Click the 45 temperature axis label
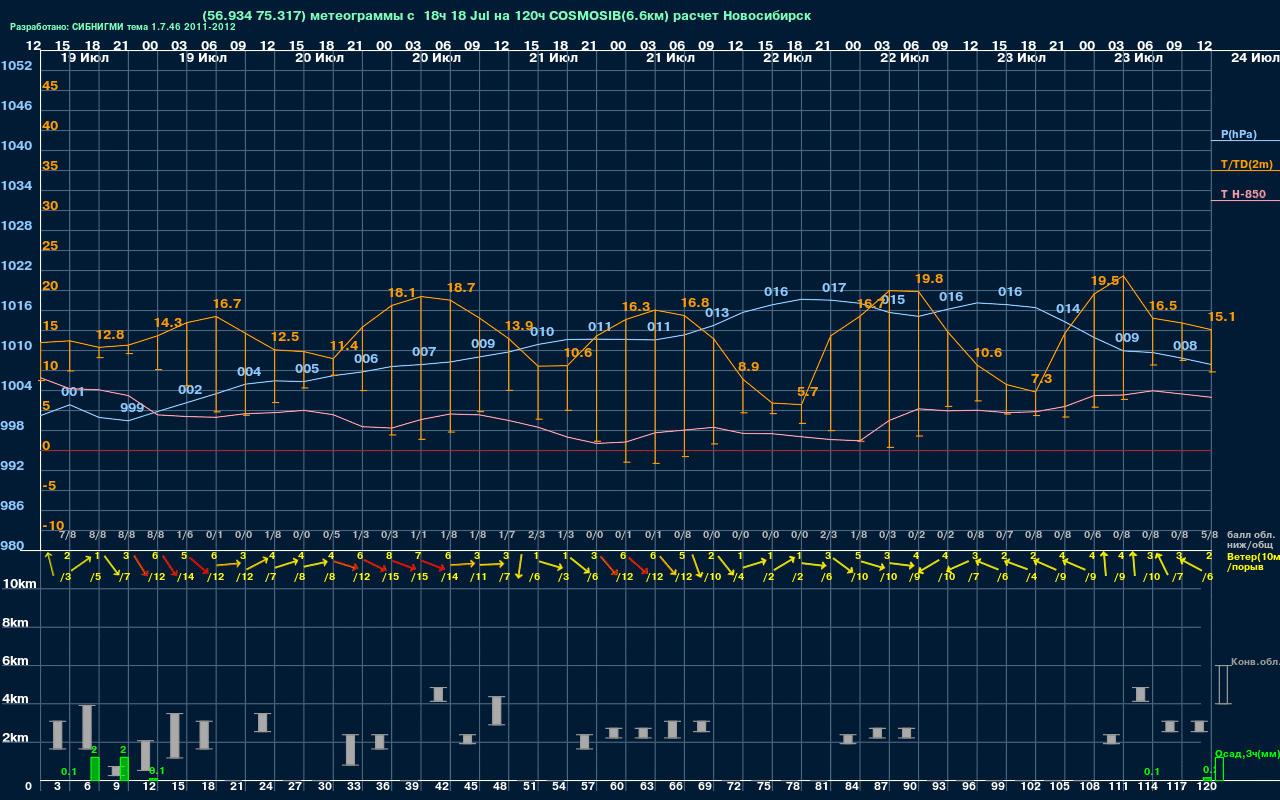This screenshot has height=800, width=1280. pyautogui.click(x=50, y=86)
